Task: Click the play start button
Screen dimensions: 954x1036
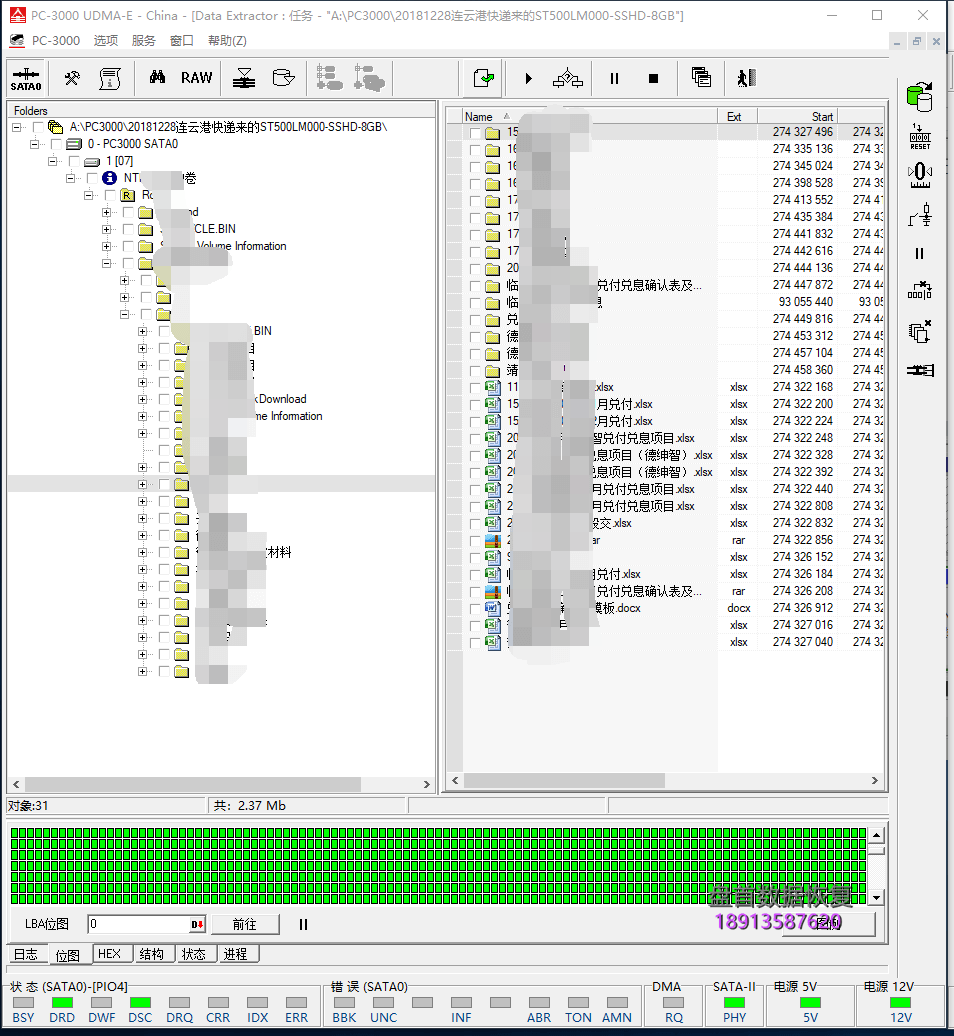Action: click(528, 79)
